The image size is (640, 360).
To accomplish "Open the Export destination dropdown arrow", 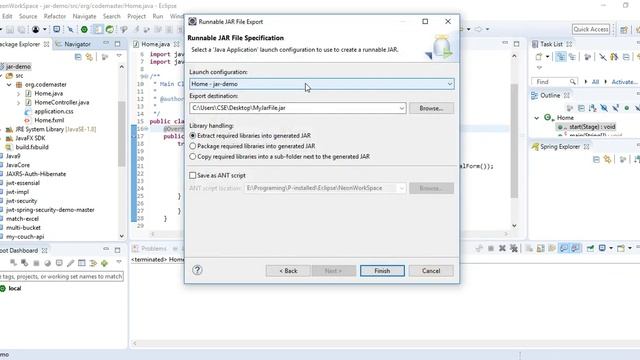I will tap(402, 108).
